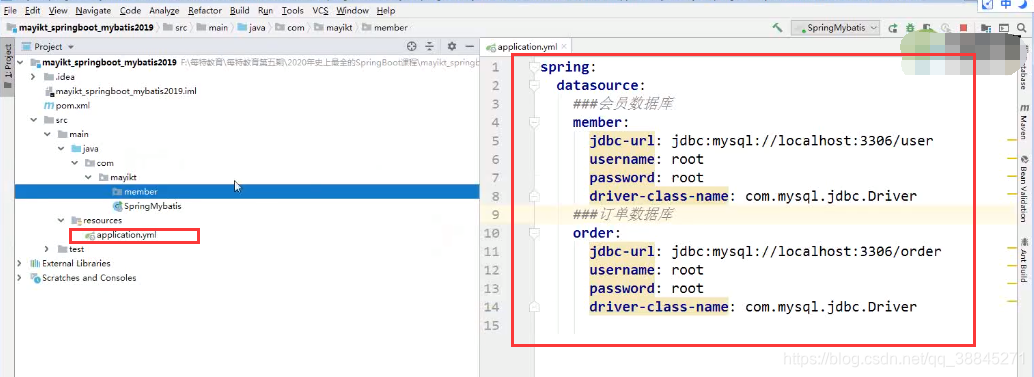Viewport: 1034px width, 377px height.
Task: Open the Ant Build side tool window
Action: click(1024, 260)
